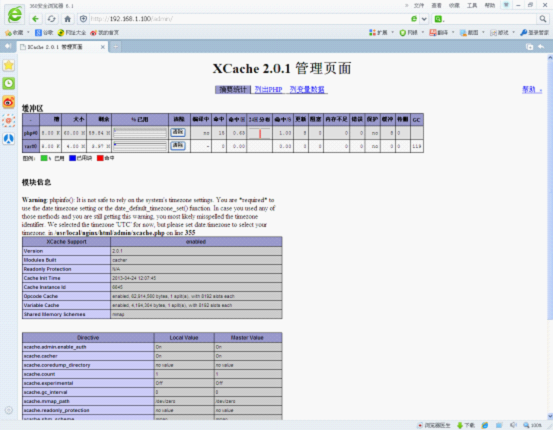The image size is (553, 430).
Task: Toggle the sidebar with the tab strip arrow icon
Action: click(x=8, y=46)
